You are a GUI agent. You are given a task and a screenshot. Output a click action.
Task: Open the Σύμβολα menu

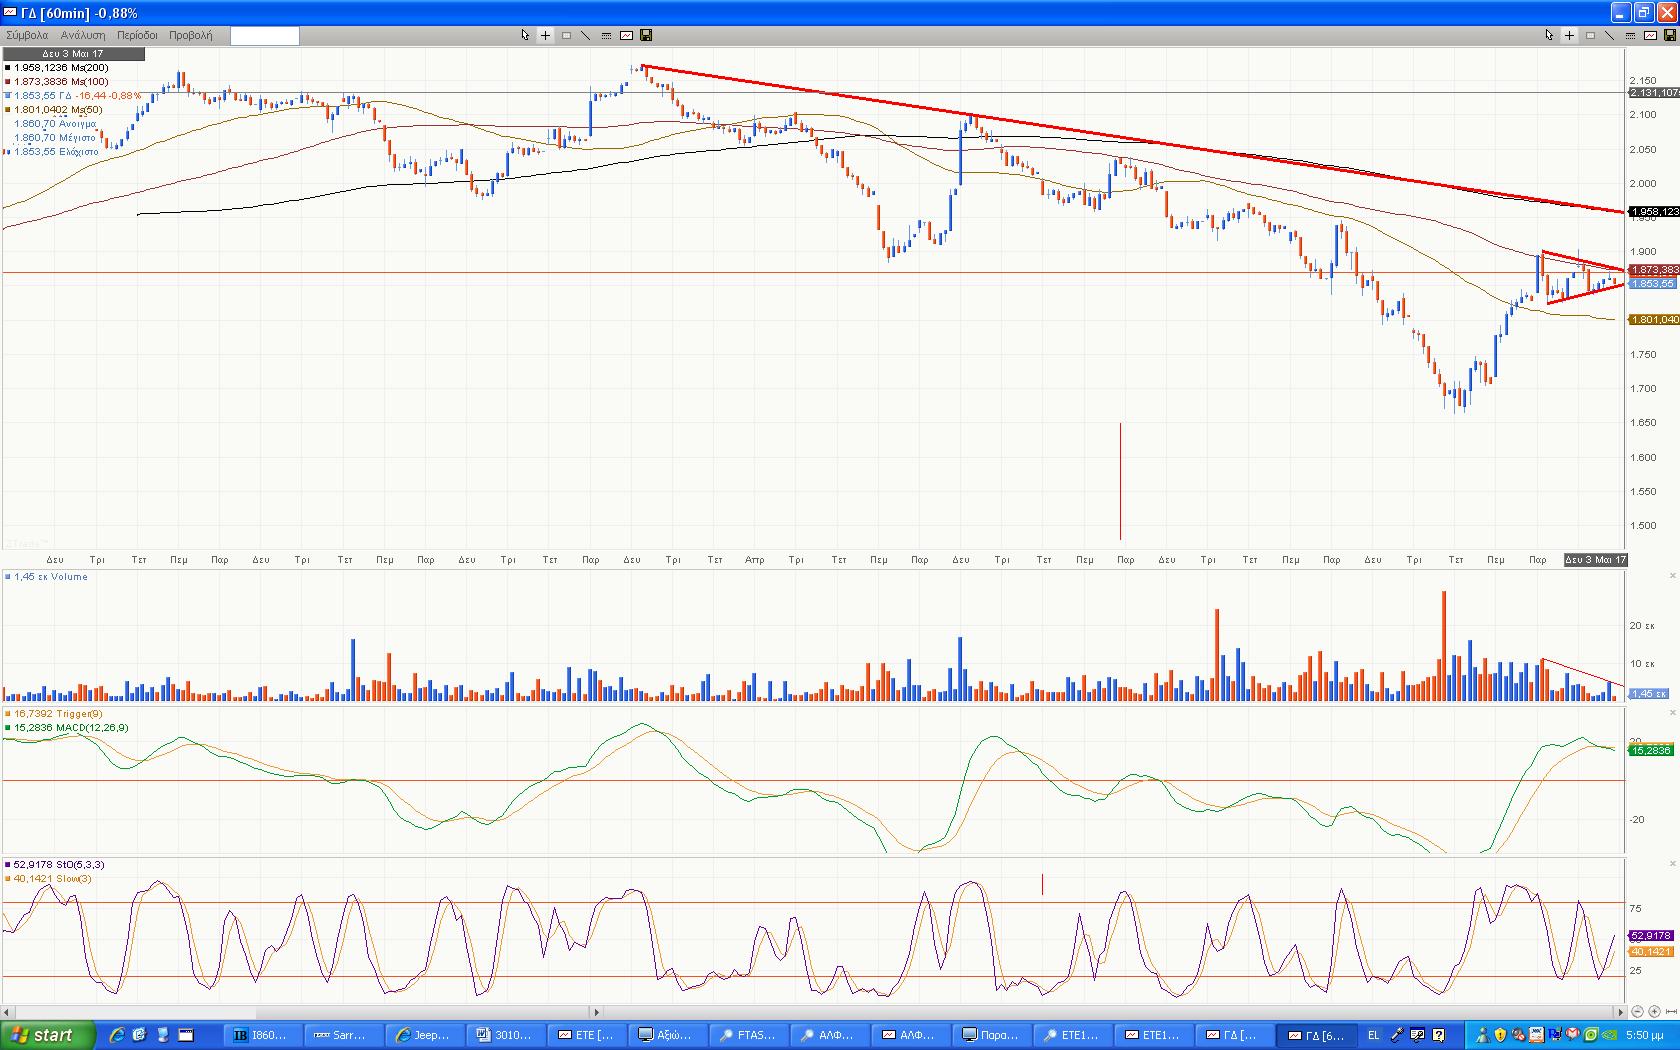27,35
